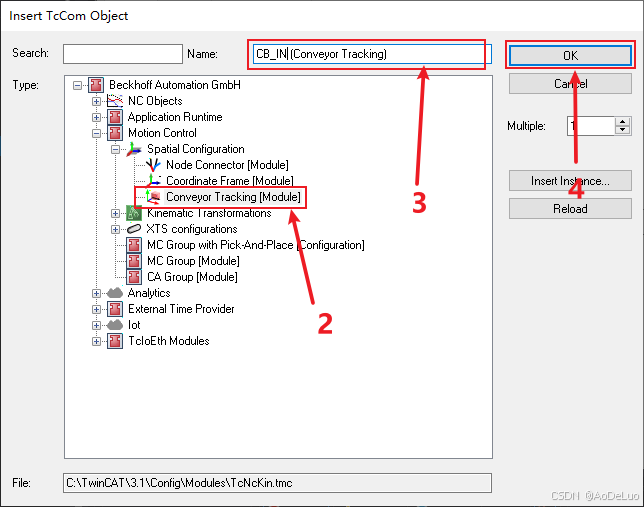Click into the Name field
Viewport: 644px width, 507px height.
372,54
